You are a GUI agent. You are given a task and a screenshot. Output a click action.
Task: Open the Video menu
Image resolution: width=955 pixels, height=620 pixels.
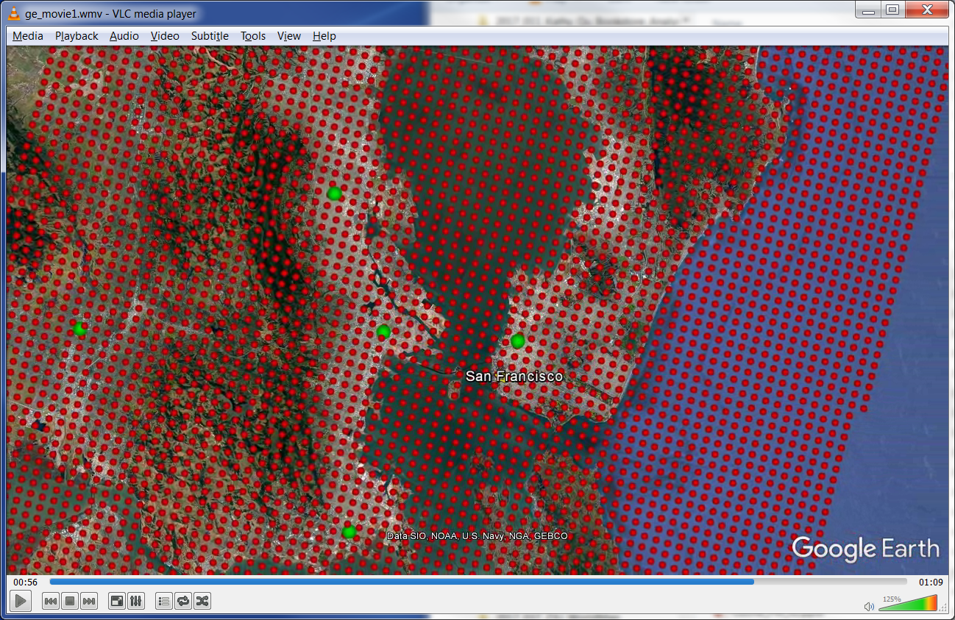[x=165, y=36]
